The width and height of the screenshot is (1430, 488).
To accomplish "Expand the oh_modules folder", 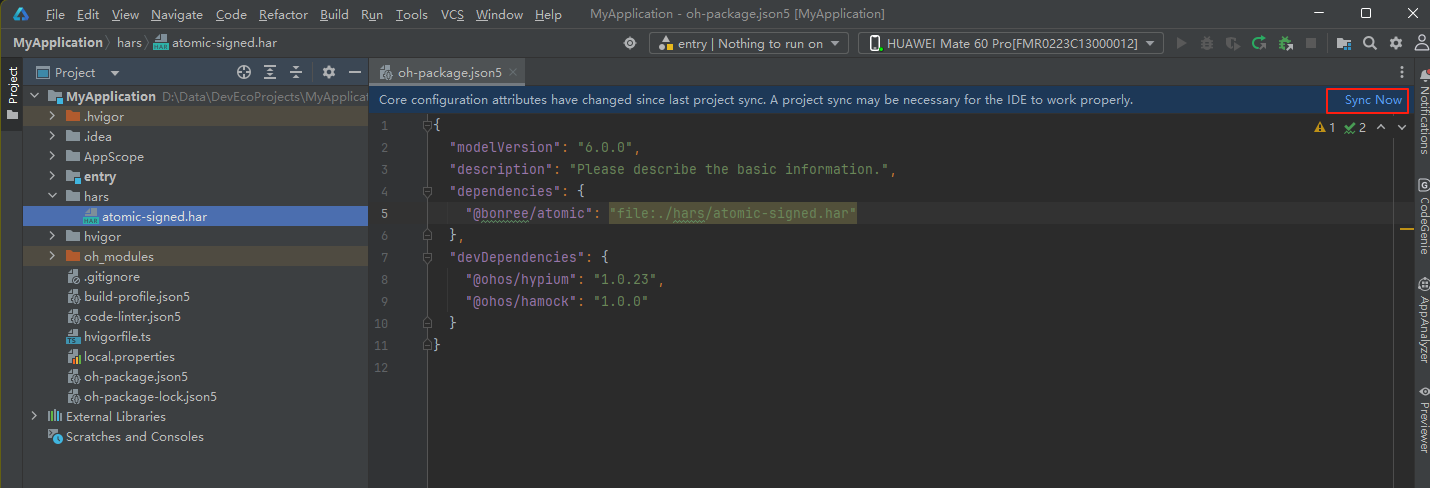I will 54,257.
